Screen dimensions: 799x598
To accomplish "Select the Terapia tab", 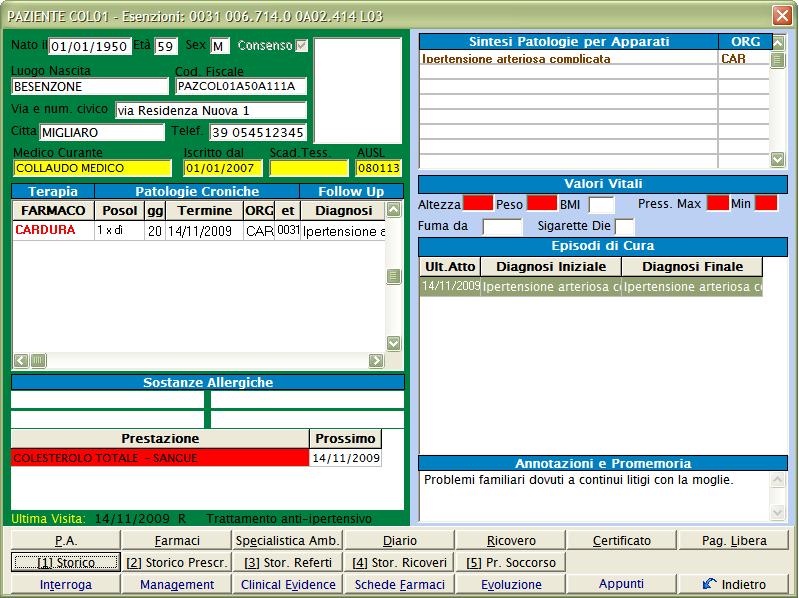I will click(x=53, y=191).
